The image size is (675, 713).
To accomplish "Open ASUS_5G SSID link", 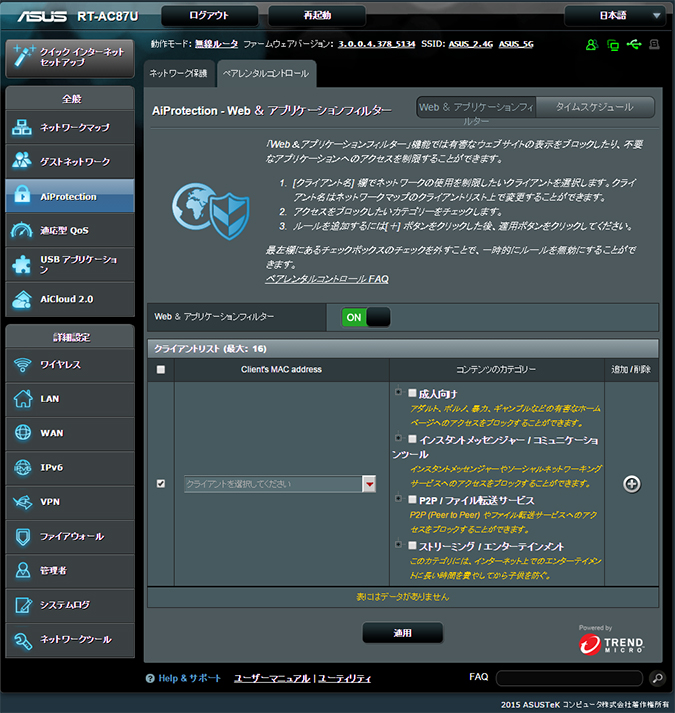I will [x=516, y=44].
